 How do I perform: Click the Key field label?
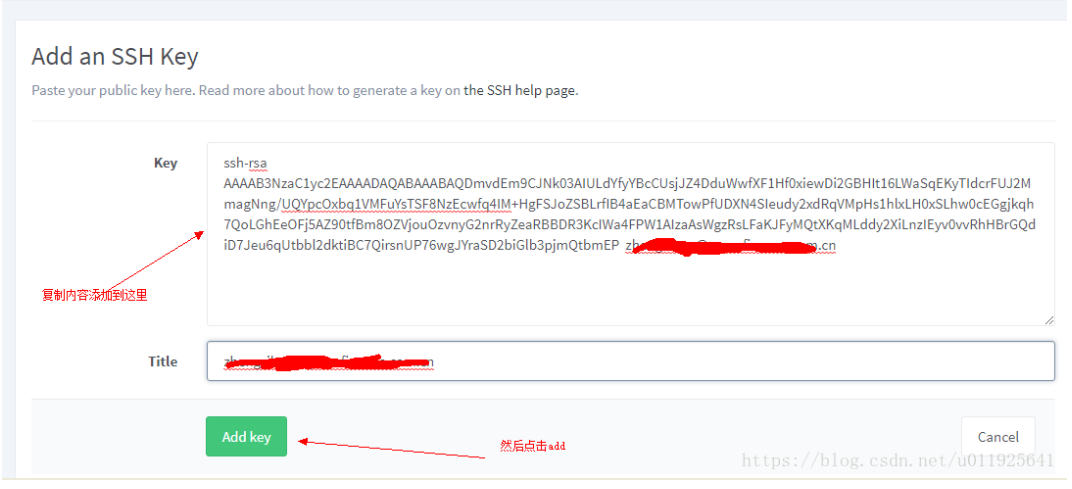[x=165, y=163]
